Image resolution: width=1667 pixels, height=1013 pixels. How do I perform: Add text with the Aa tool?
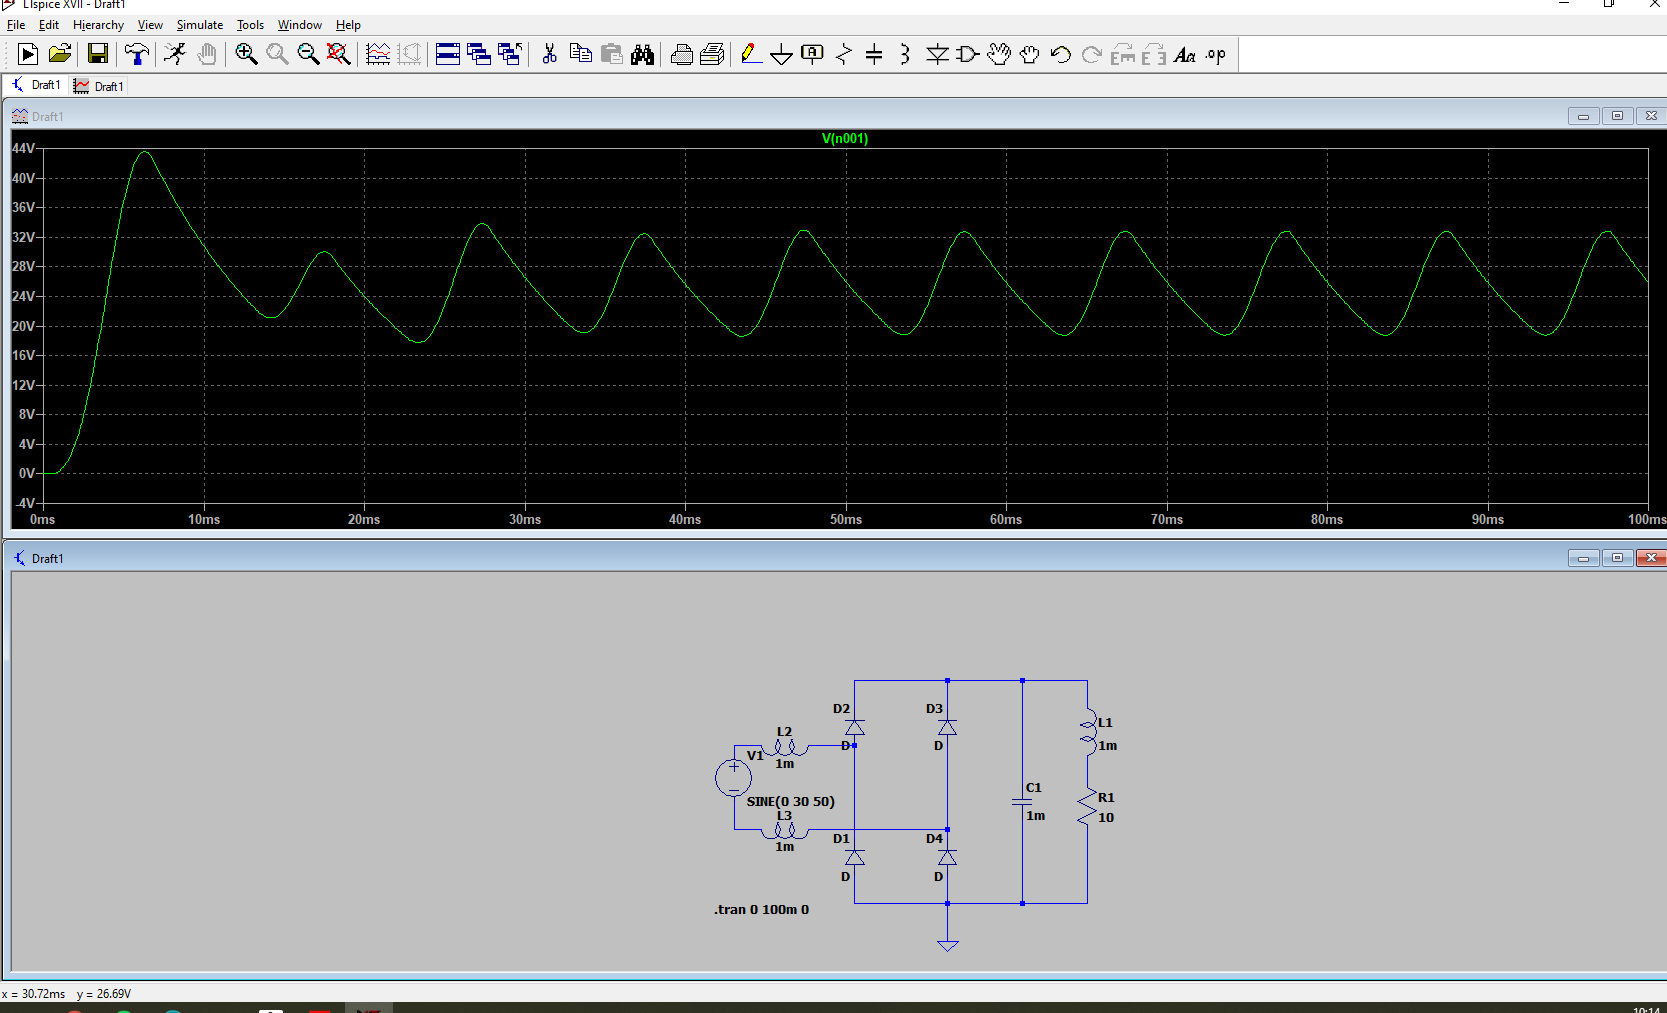pos(1185,55)
